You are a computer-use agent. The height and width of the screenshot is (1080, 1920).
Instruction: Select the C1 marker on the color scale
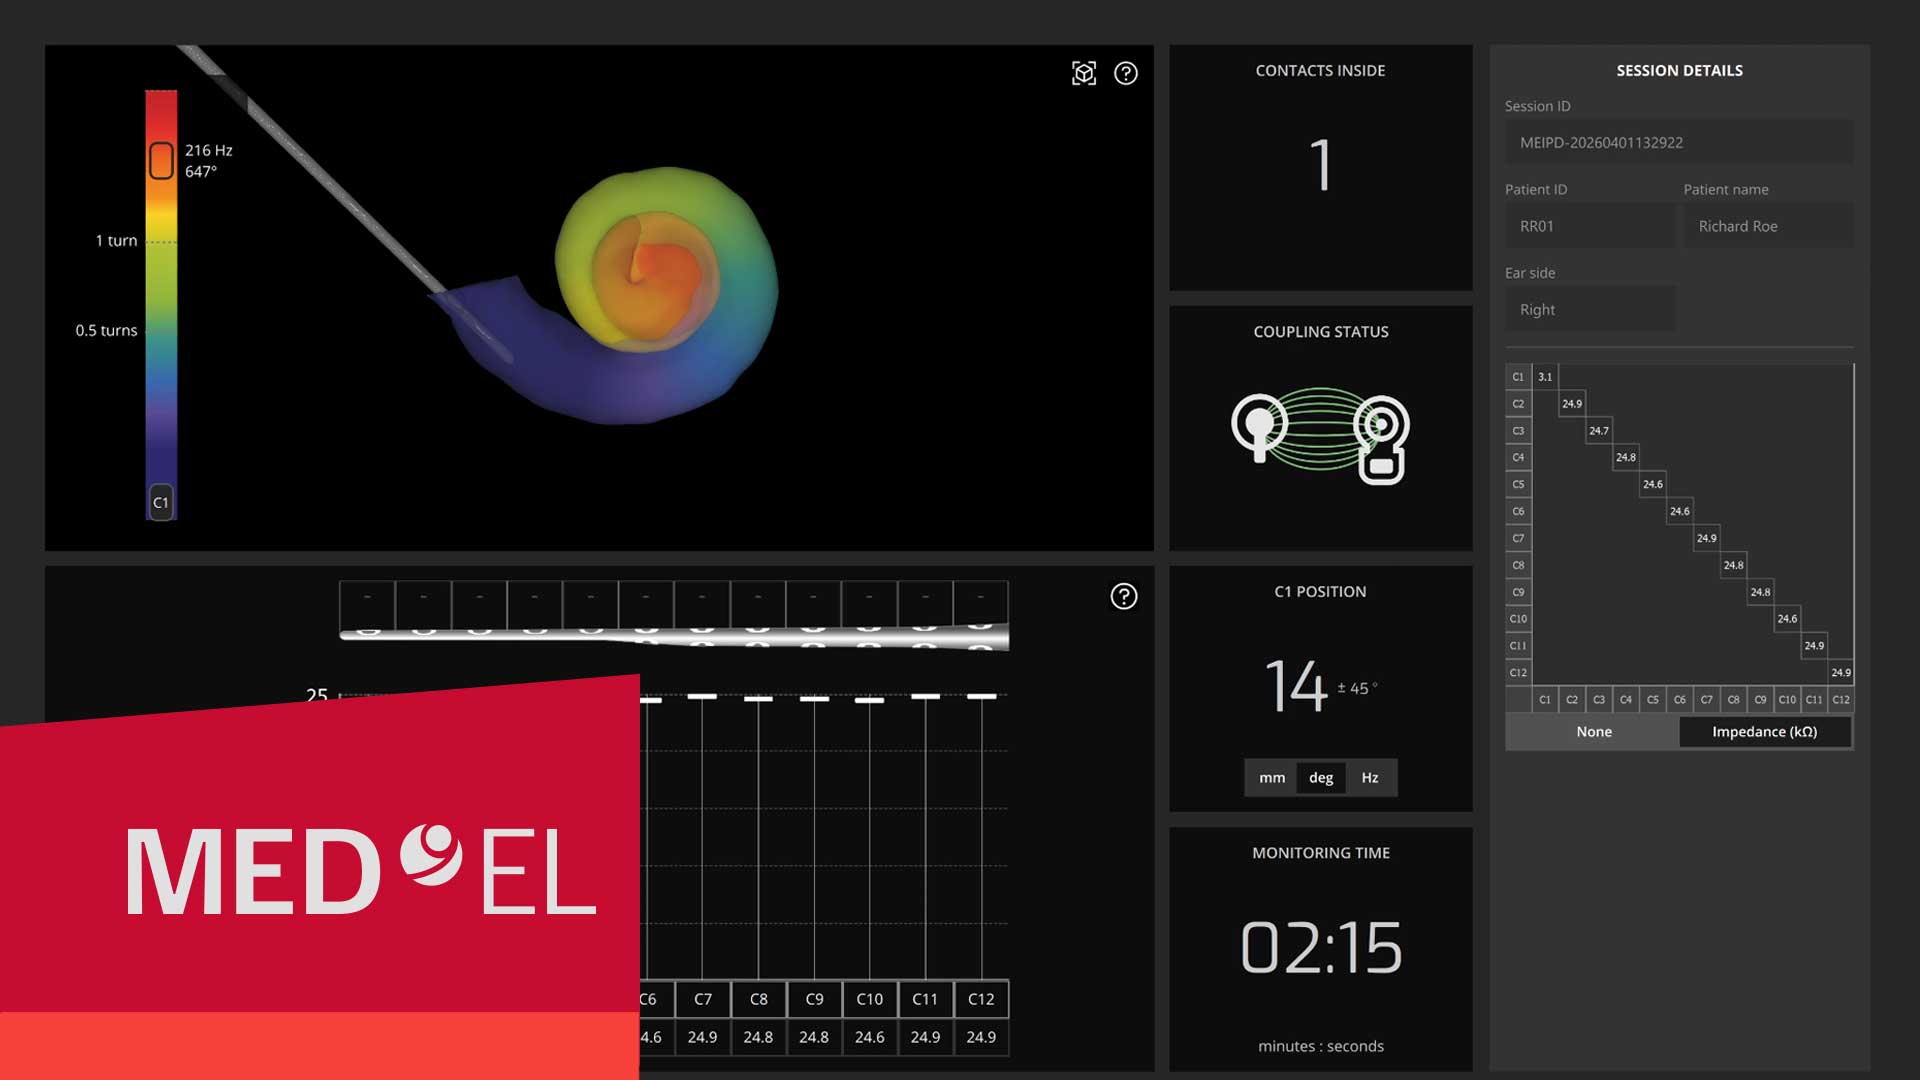pyautogui.click(x=161, y=502)
